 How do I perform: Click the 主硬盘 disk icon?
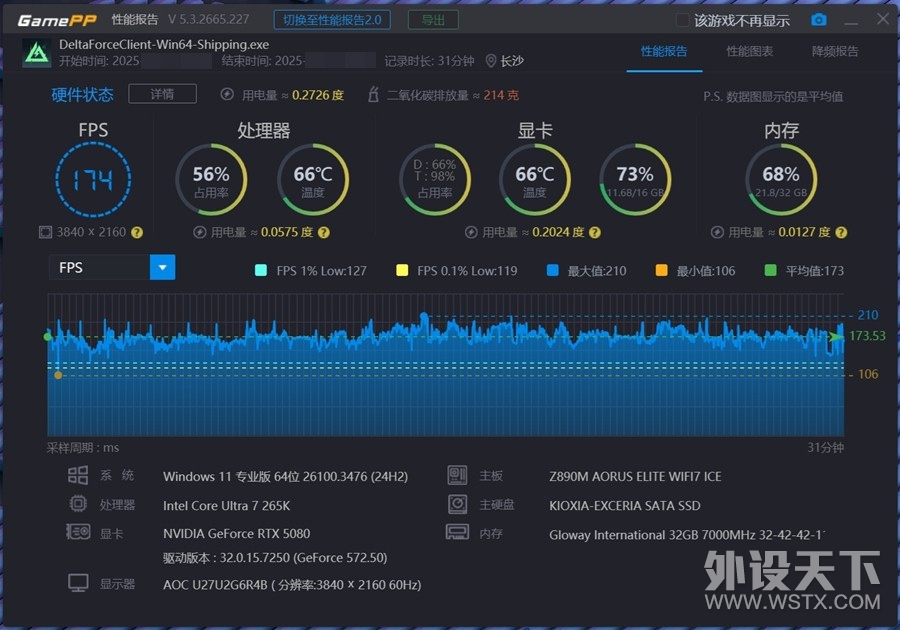[x=457, y=504]
